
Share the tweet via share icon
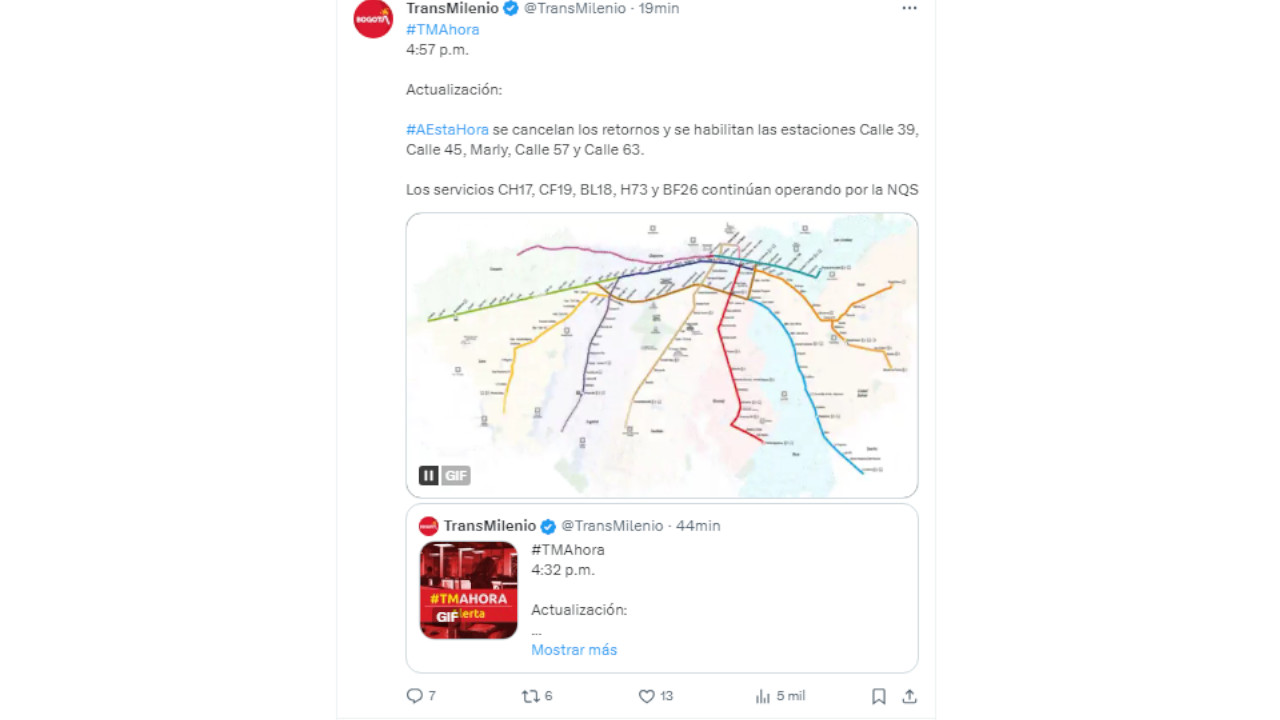(909, 696)
